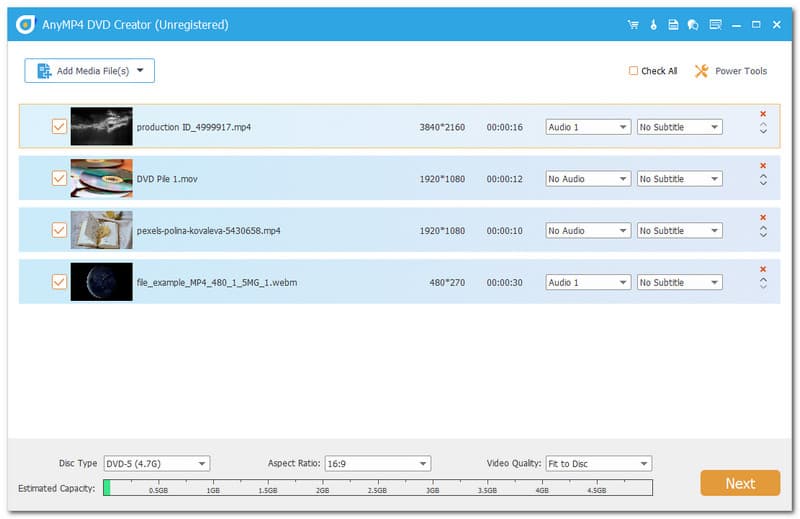Click the orange Next button
The height and width of the screenshot is (519, 800).
[740, 483]
